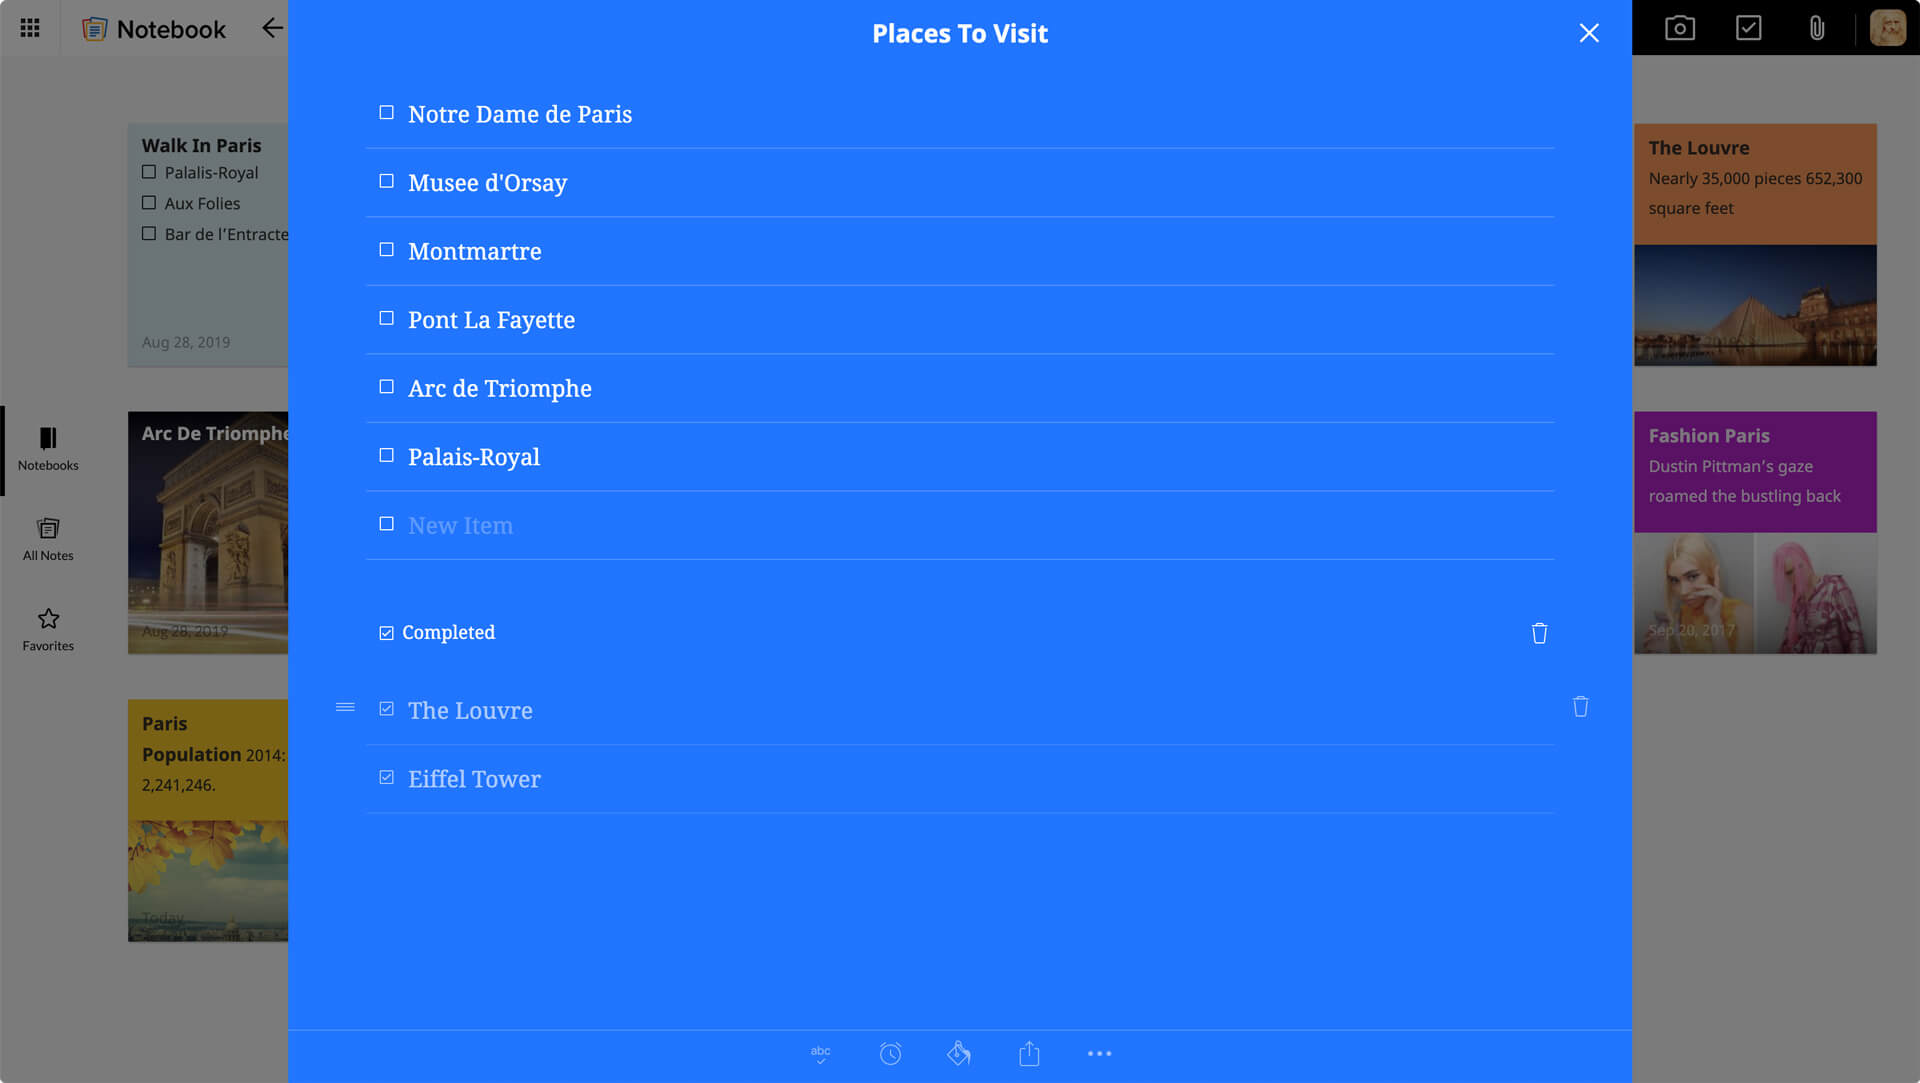Select the share/export icon in bottom bar
The height and width of the screenshot is (1083, 1920).
tap(1030, 1054)
